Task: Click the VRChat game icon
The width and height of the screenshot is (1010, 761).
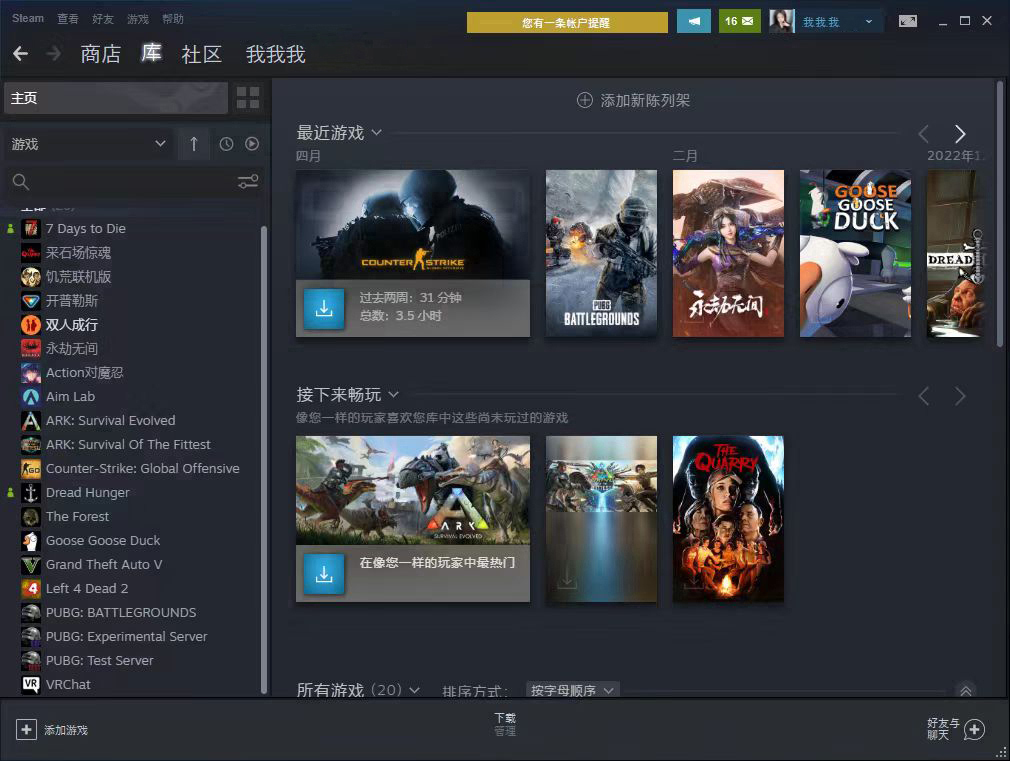Action: (30, 684)
